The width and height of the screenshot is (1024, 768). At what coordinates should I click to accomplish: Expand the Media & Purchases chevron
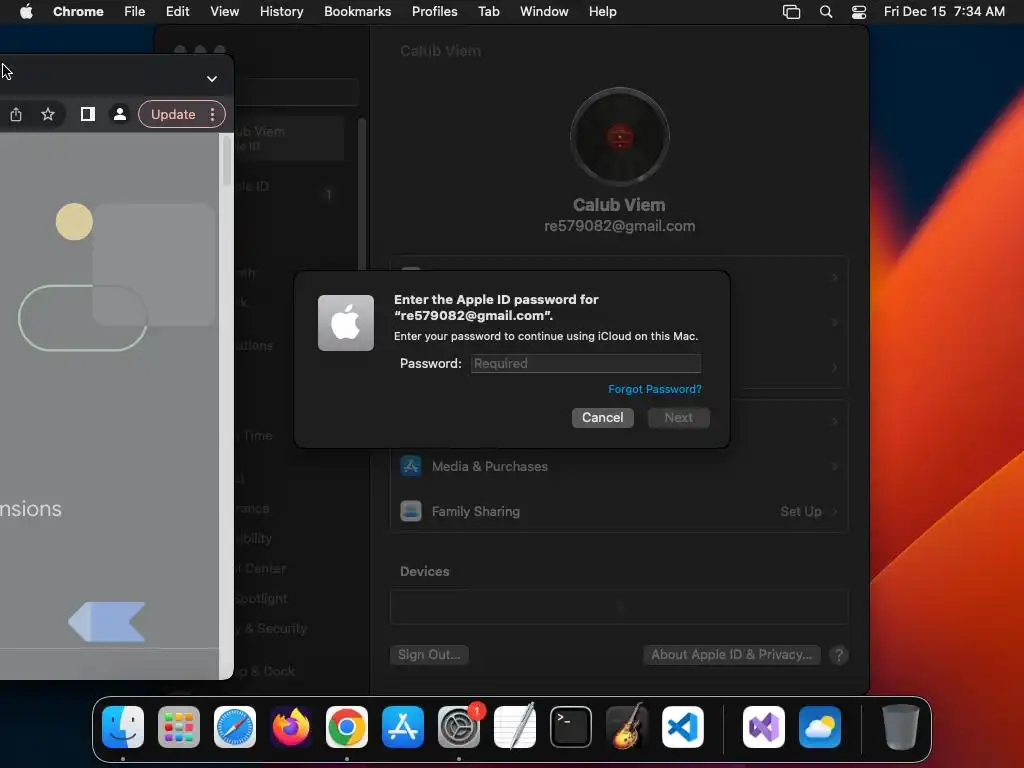(x=835, y=466)
